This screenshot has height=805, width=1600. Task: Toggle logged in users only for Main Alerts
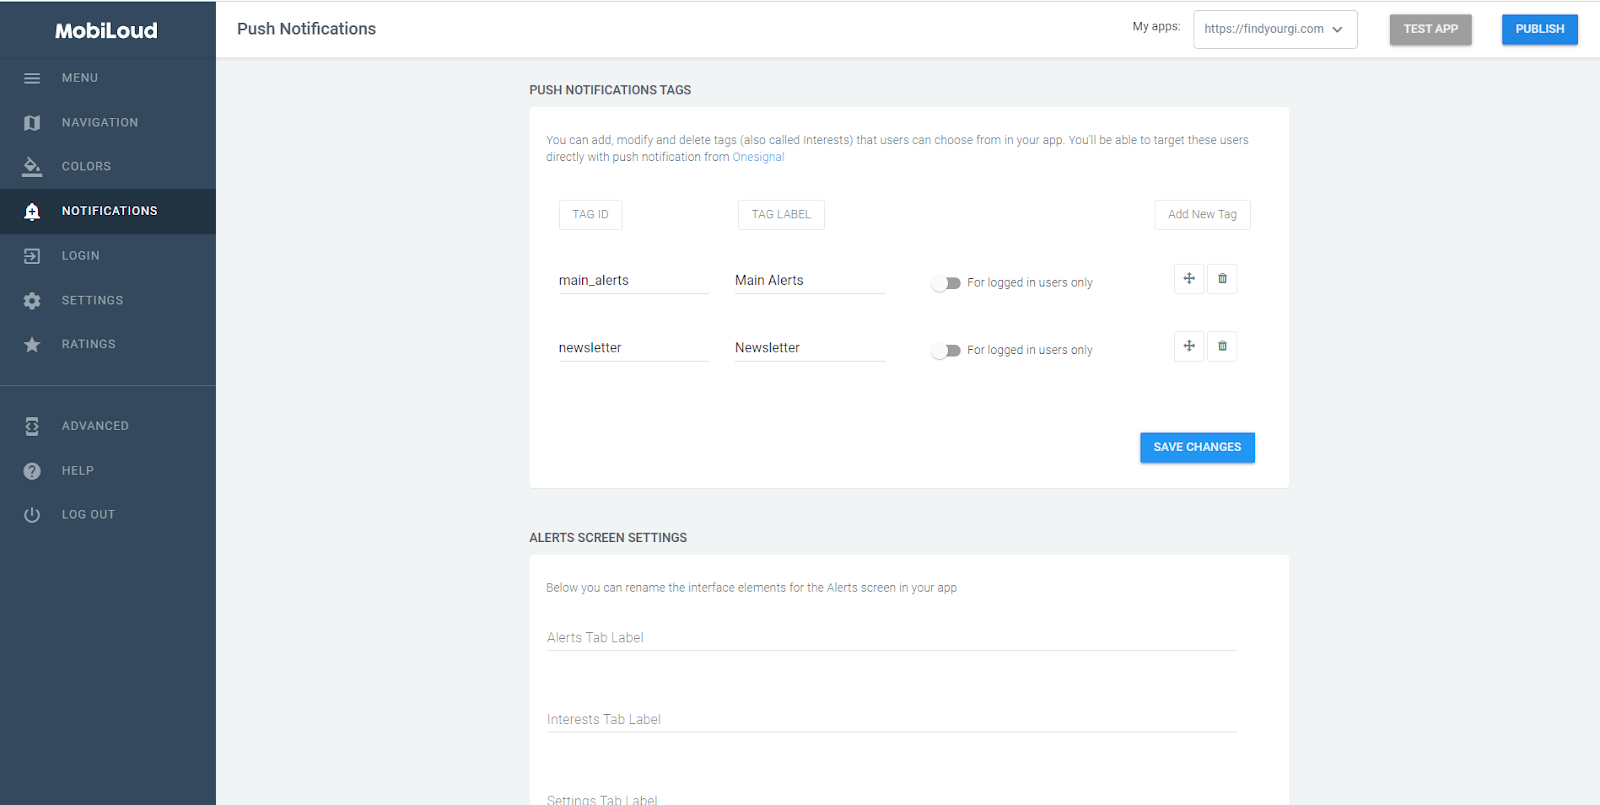(x=946, y=283)
